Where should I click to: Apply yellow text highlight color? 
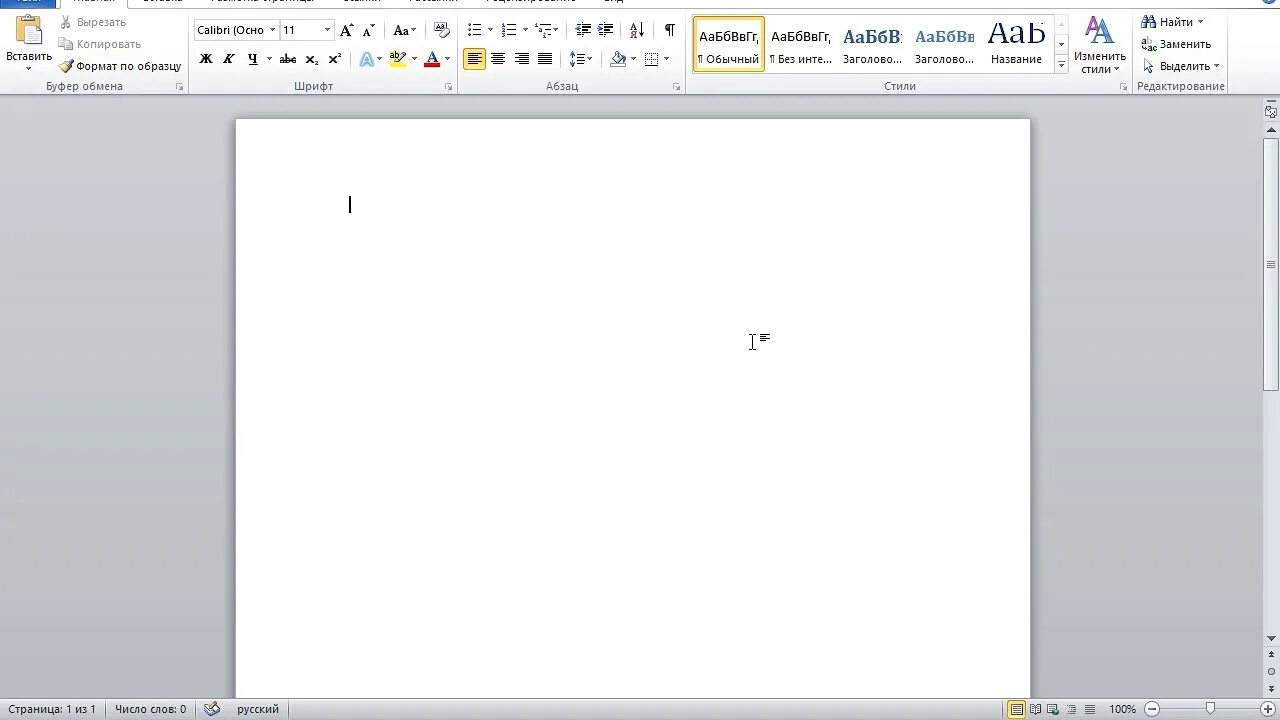pyautogui.click(x=398, y=59)
